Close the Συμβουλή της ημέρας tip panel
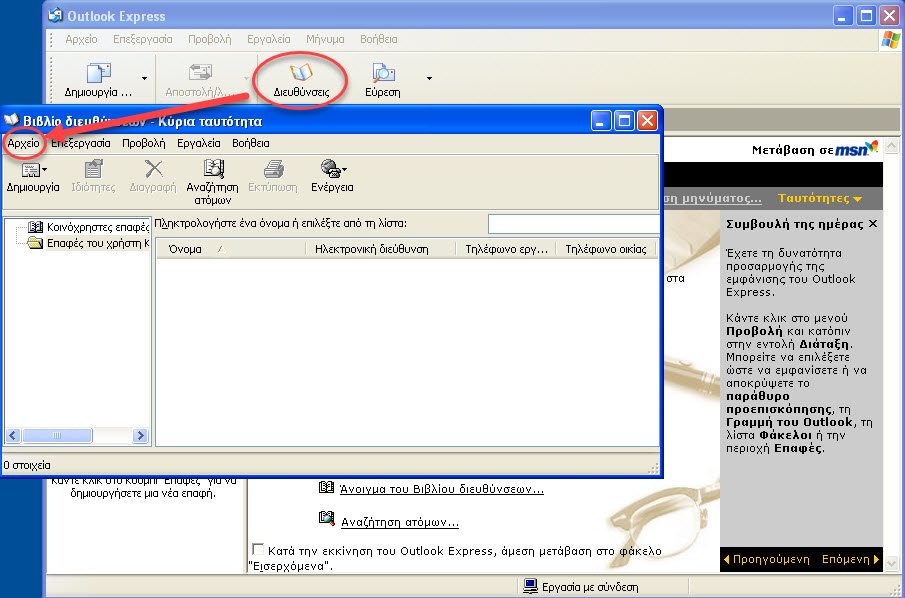The image size is (905, 598). tap(873, 223)
